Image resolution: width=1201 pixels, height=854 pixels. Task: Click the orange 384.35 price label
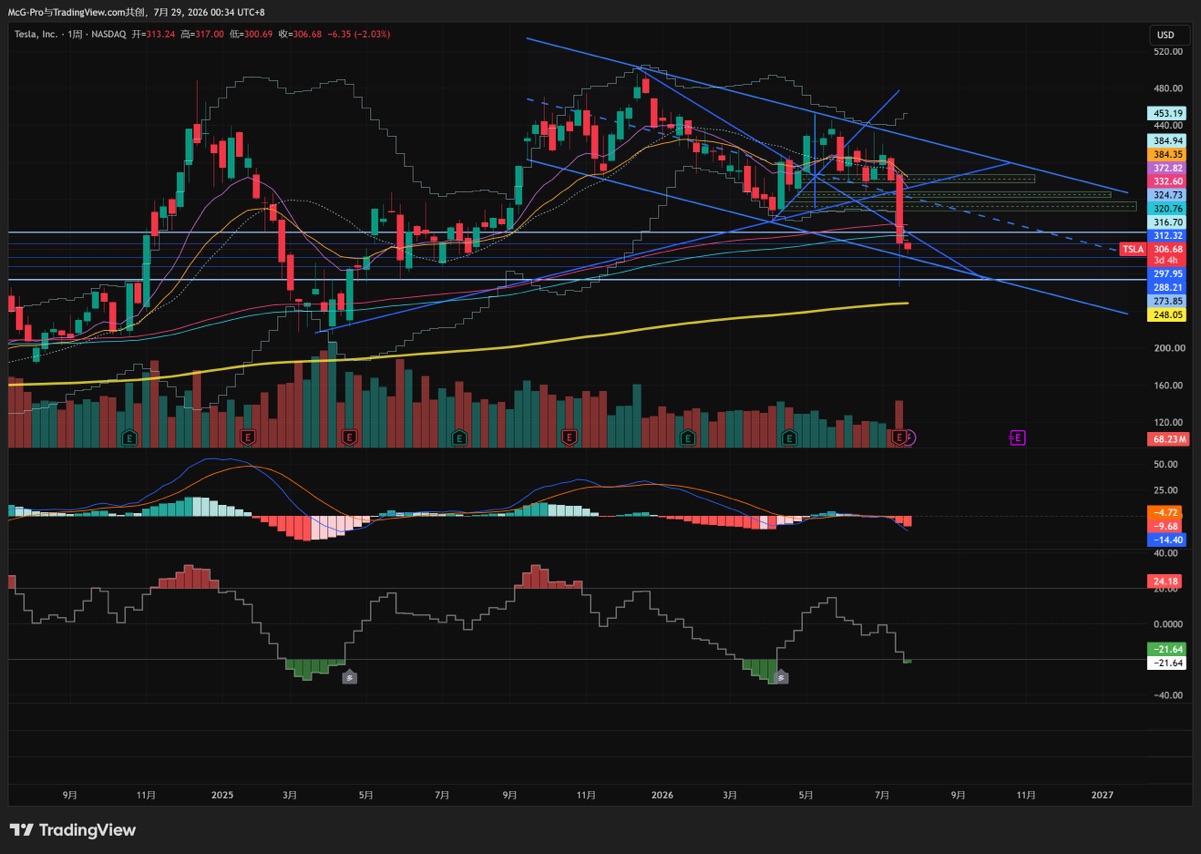1167,155
